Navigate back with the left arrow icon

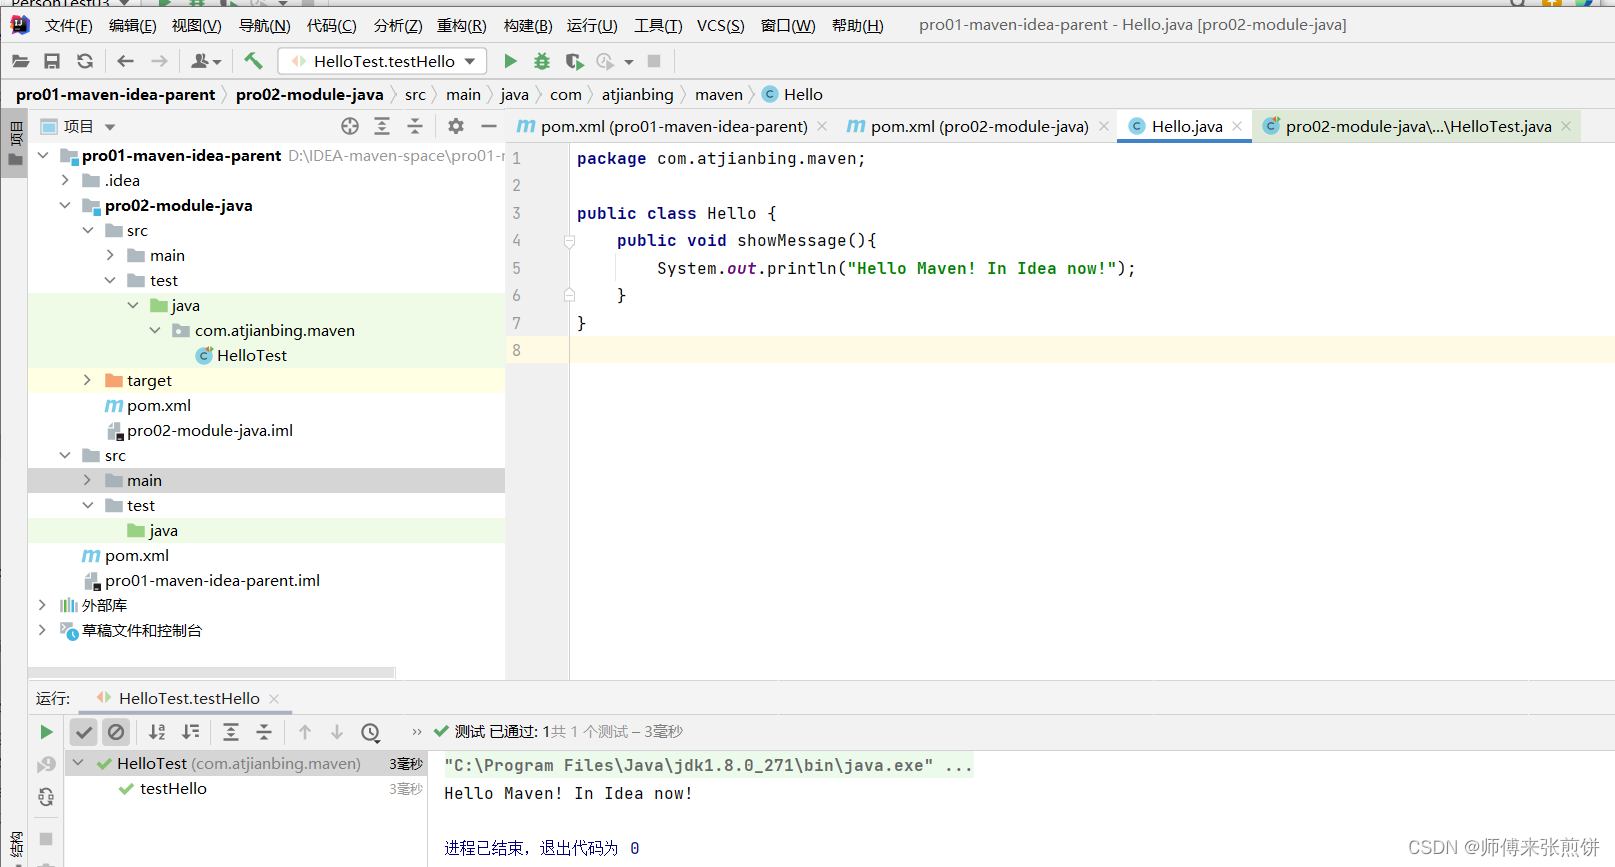click(x=125, y=61)
